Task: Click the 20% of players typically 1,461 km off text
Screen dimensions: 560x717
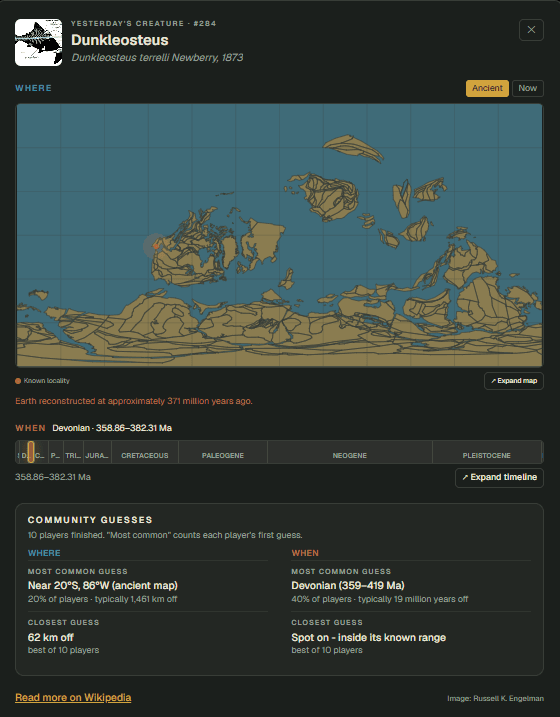Action: [102, 599]
